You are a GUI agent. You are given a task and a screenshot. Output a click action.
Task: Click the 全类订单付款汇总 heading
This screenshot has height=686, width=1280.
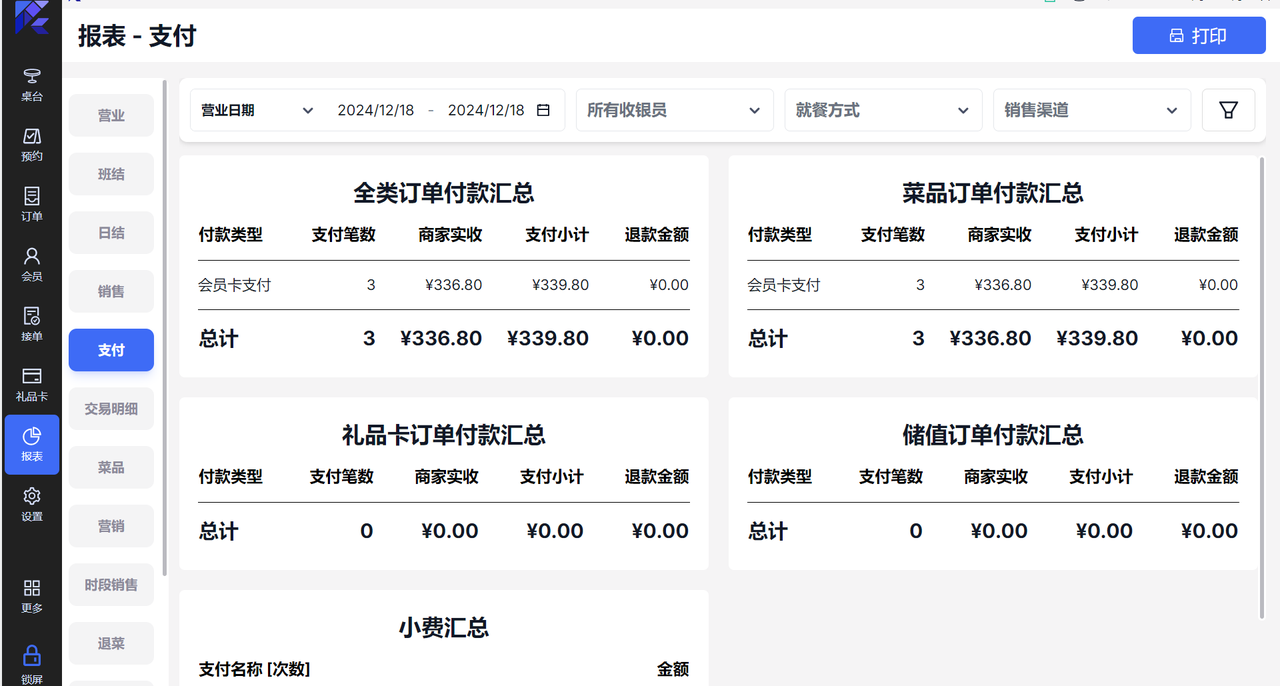coord(444,193)
